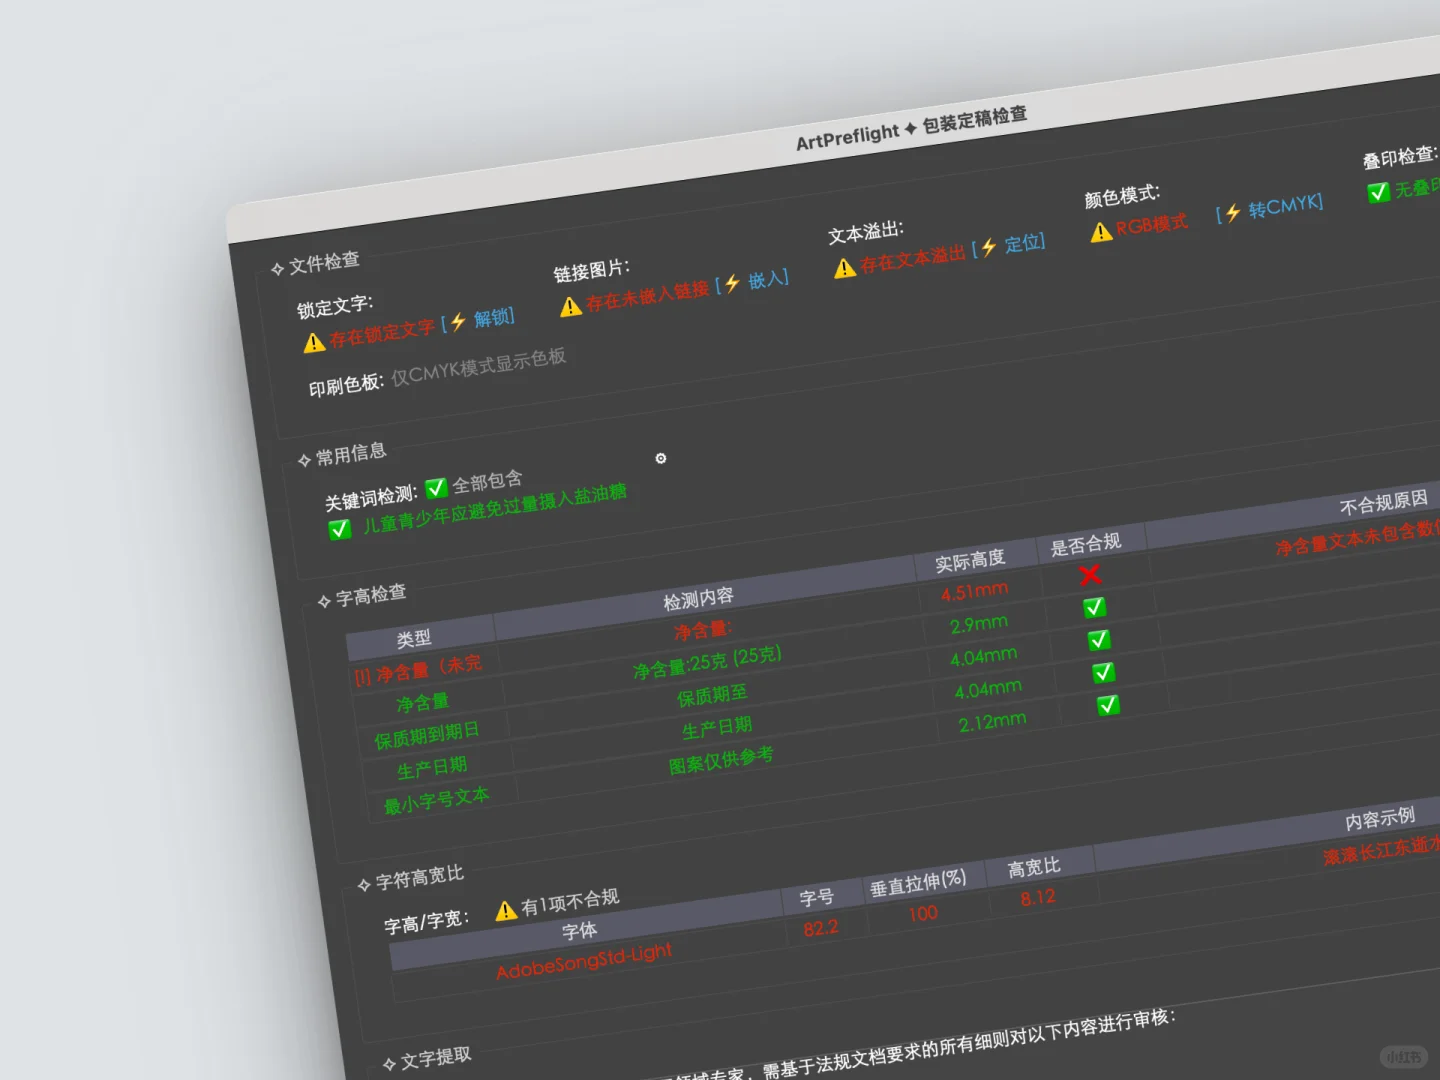This screenshot has height=1080, width=1440.
Task: Click the compliance check in the 保质期至 row
Action: click(1099, 640)
